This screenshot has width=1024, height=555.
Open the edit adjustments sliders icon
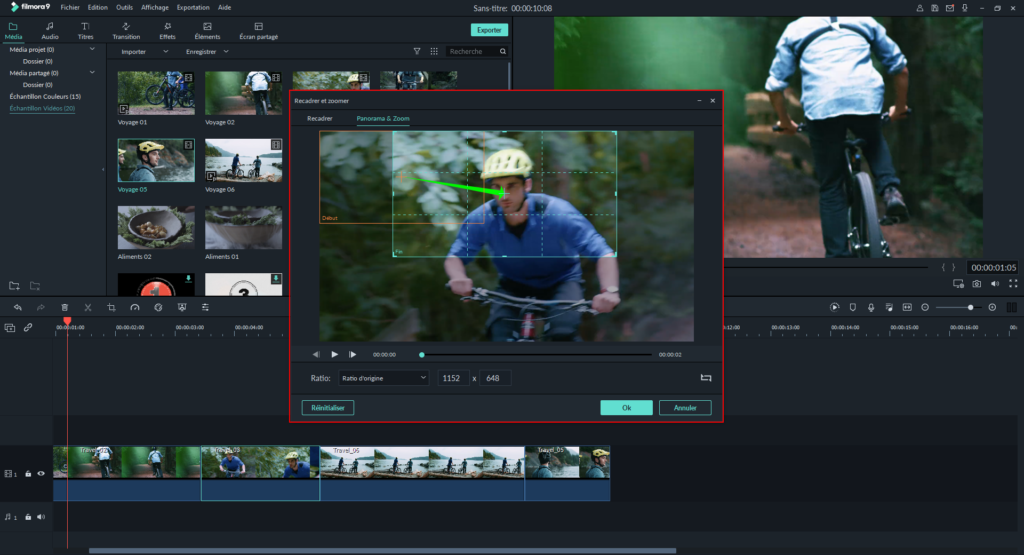pyautogui.click(x=205, y=308)
